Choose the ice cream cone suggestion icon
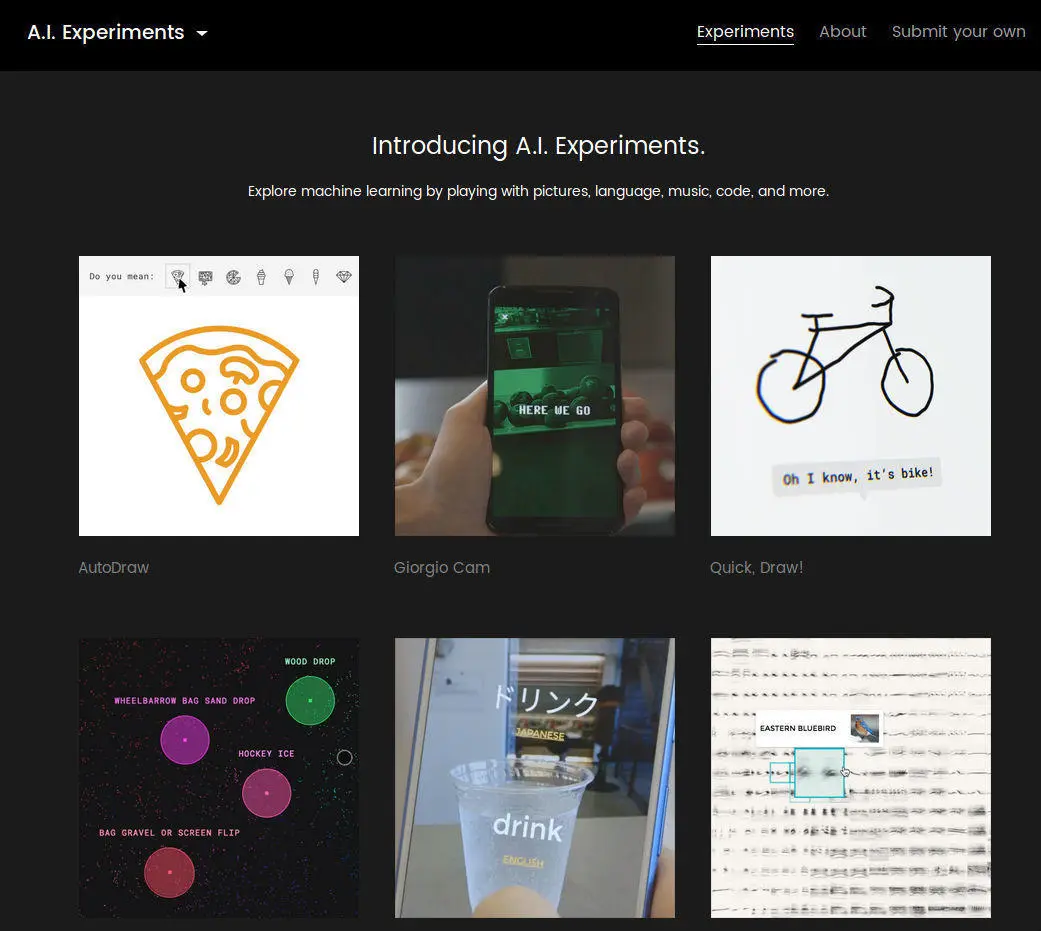 click(x=289, y=276)
